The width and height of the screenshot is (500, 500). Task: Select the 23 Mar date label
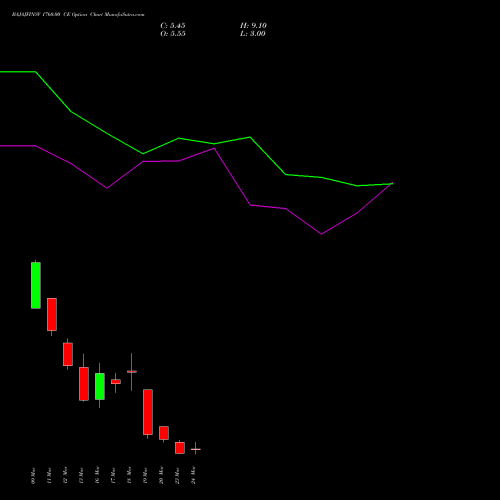177,476
